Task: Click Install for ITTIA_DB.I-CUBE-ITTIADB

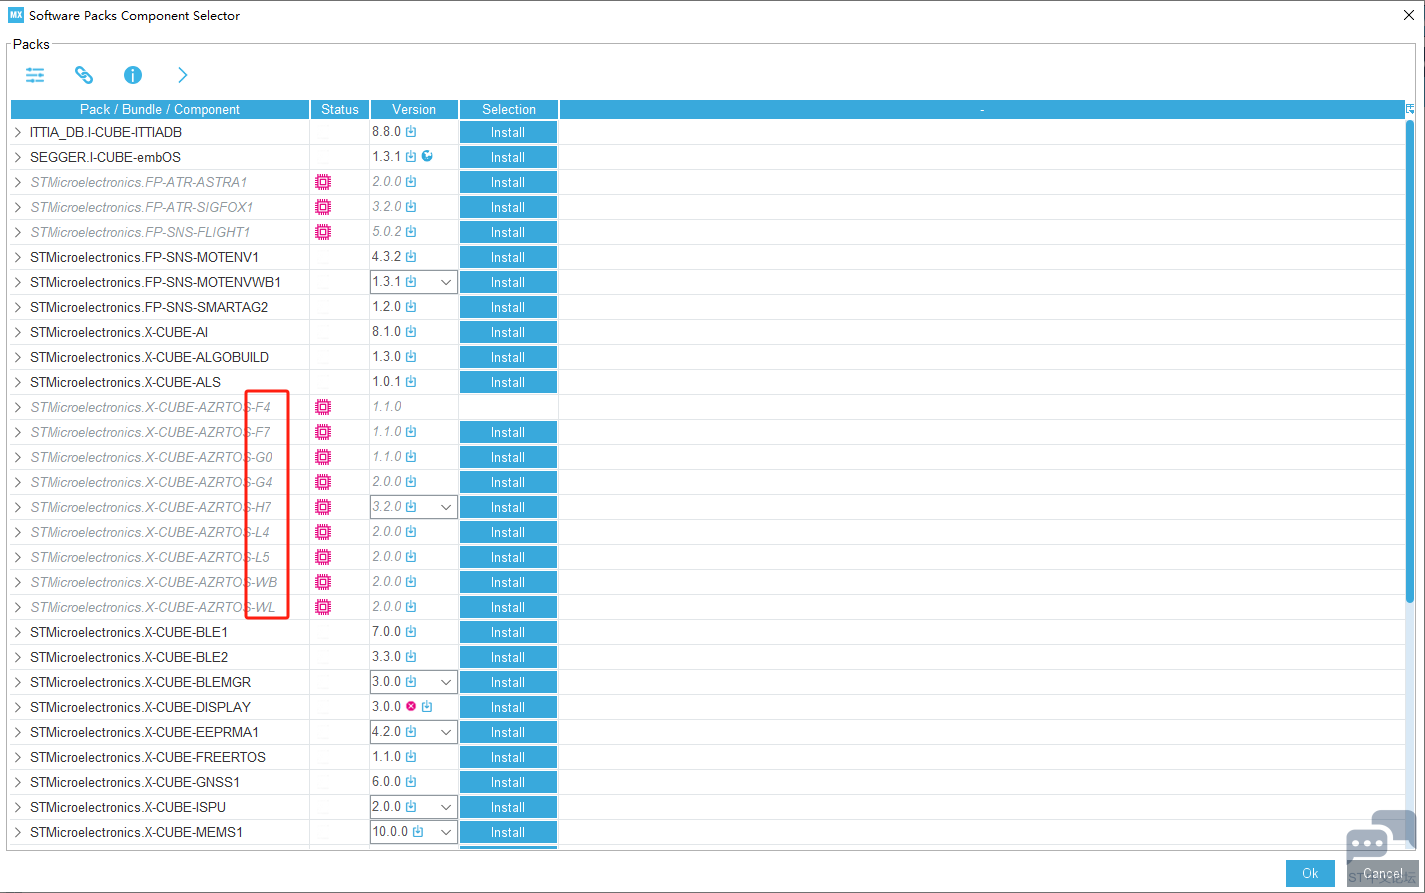Action: tap(508, 132)
